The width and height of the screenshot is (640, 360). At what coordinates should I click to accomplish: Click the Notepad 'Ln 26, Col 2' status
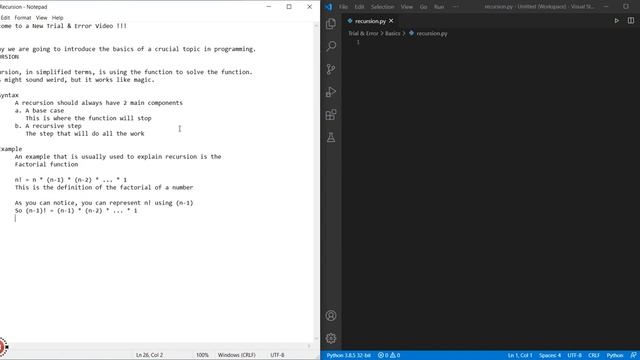[149, 355]
